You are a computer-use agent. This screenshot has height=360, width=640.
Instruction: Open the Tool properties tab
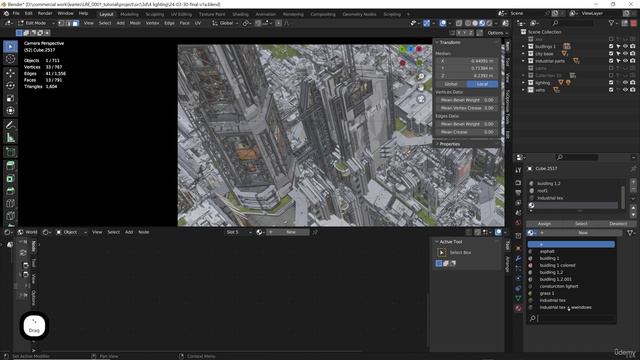(x=518, y=170)
